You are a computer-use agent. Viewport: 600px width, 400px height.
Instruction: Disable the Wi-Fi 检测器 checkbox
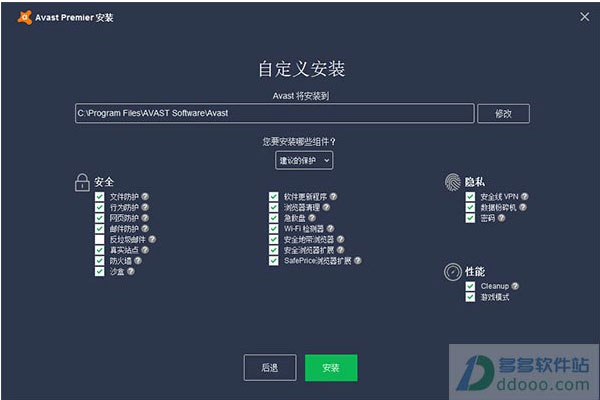[x=273, y=229]
